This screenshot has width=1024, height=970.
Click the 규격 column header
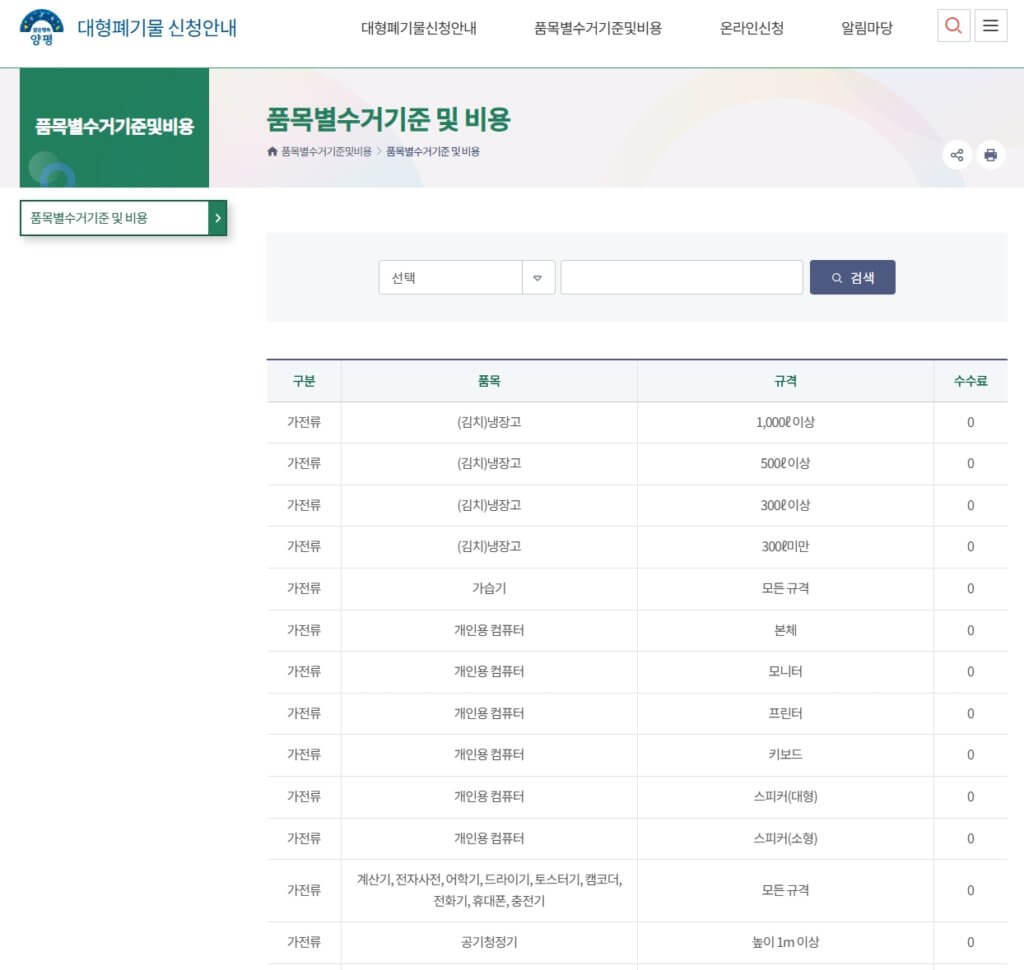pos(785,381)
